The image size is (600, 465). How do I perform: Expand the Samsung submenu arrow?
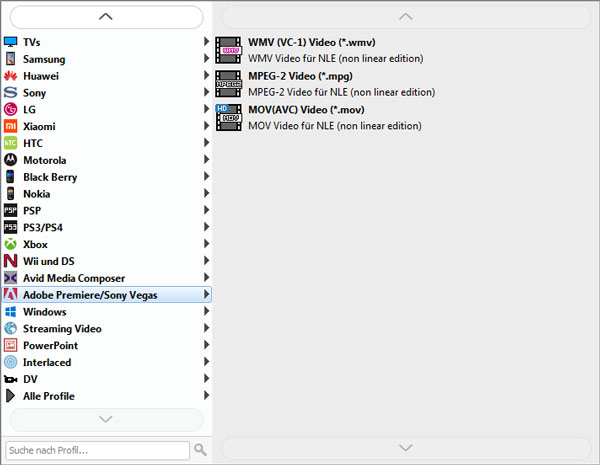click(x=206, y=59)
